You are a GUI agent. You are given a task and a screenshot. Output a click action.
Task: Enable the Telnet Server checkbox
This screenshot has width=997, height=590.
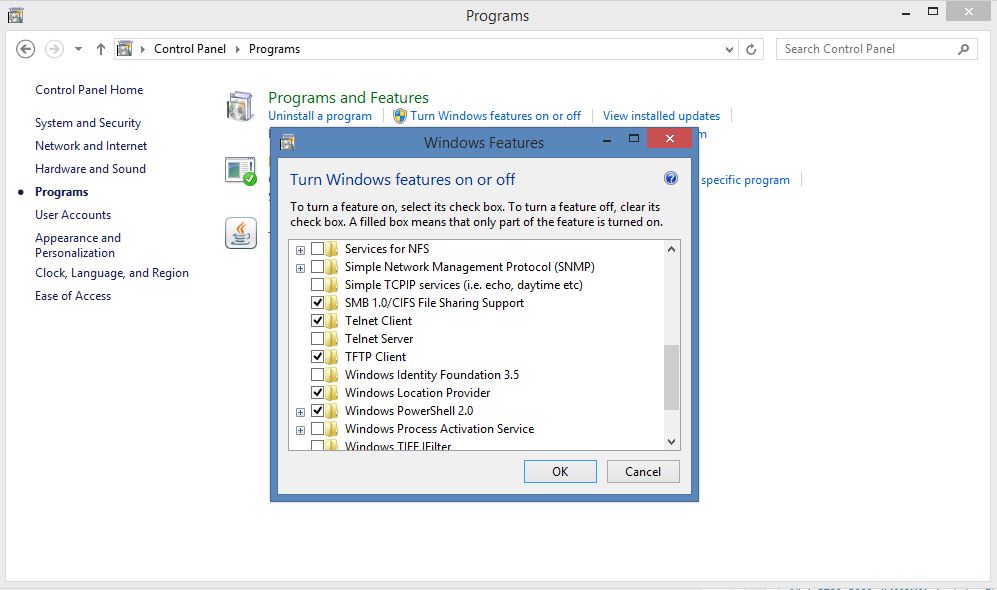point(318,339)
